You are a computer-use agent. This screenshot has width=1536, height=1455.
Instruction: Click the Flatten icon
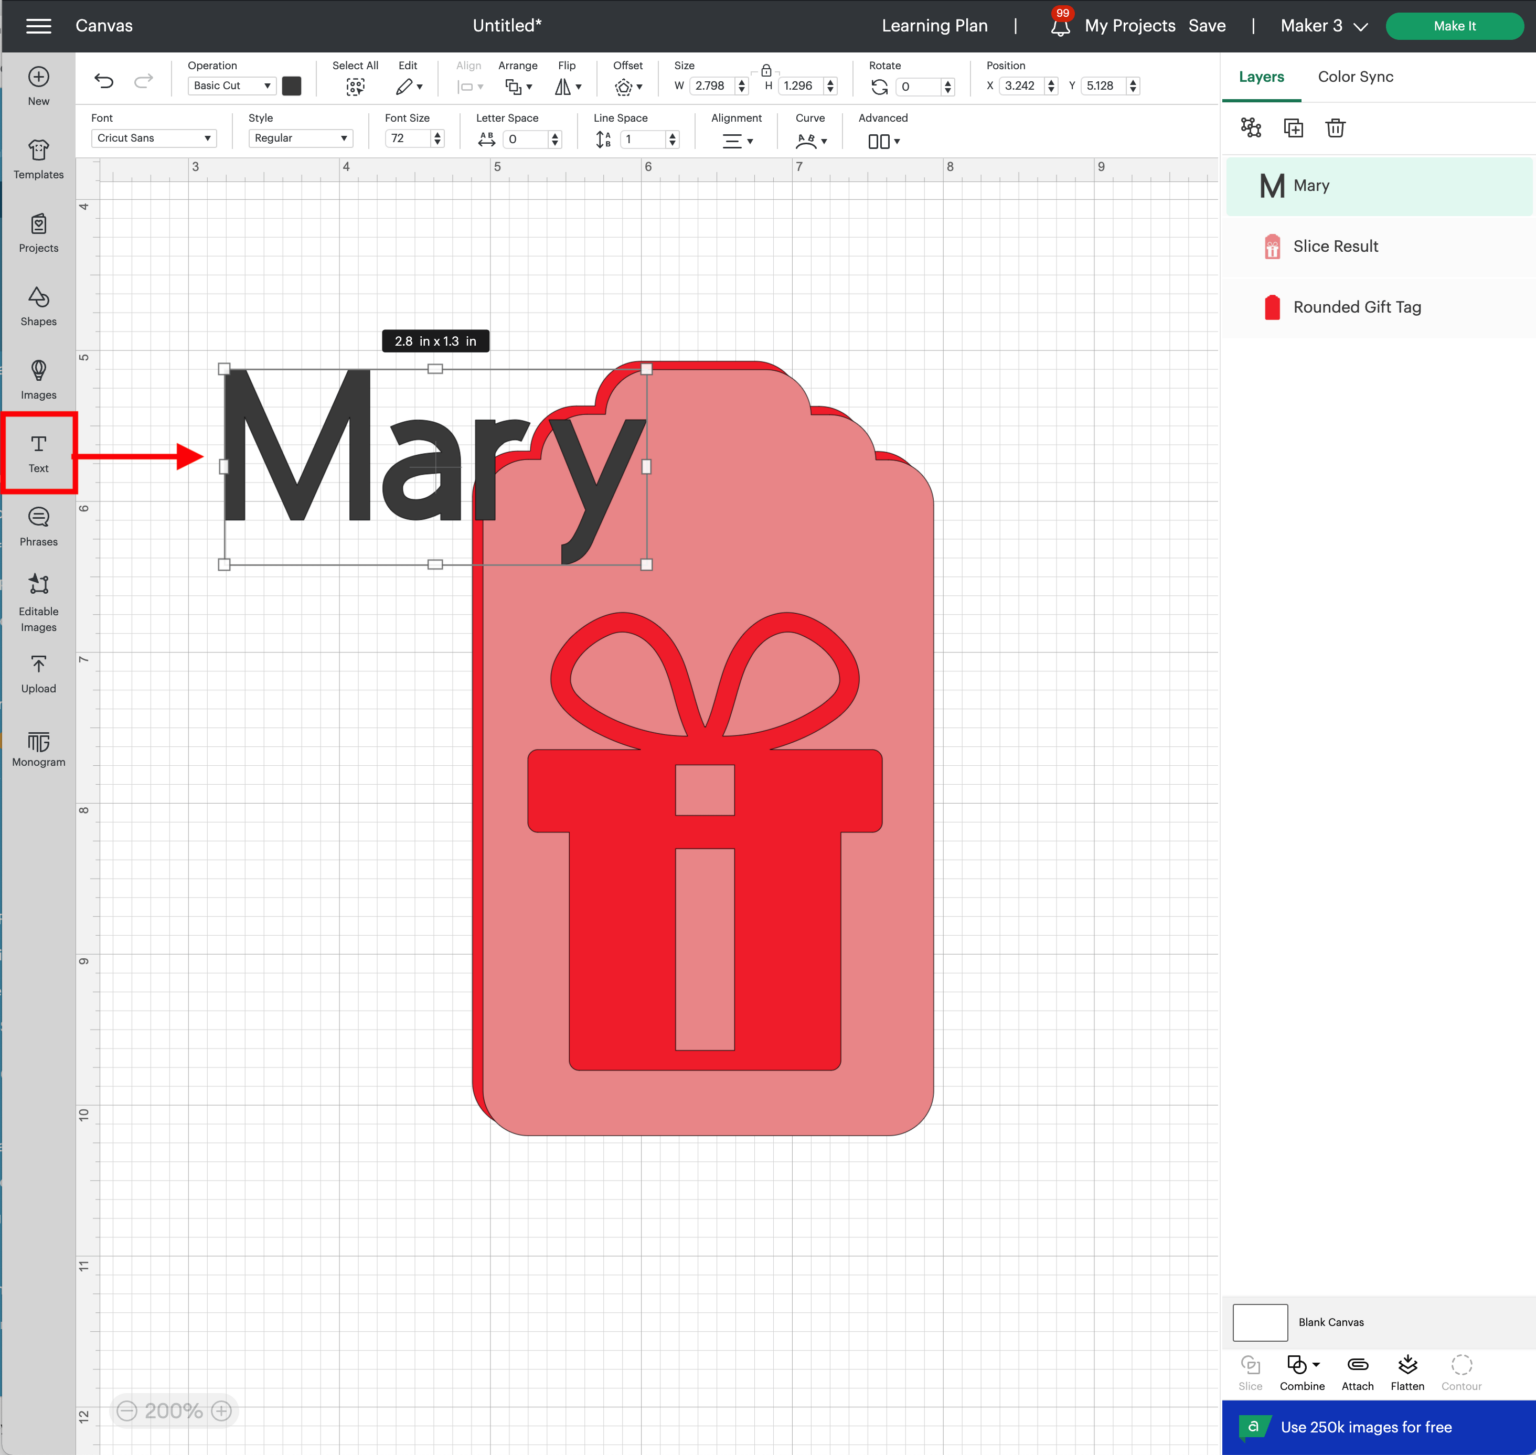point(1407,1370)
